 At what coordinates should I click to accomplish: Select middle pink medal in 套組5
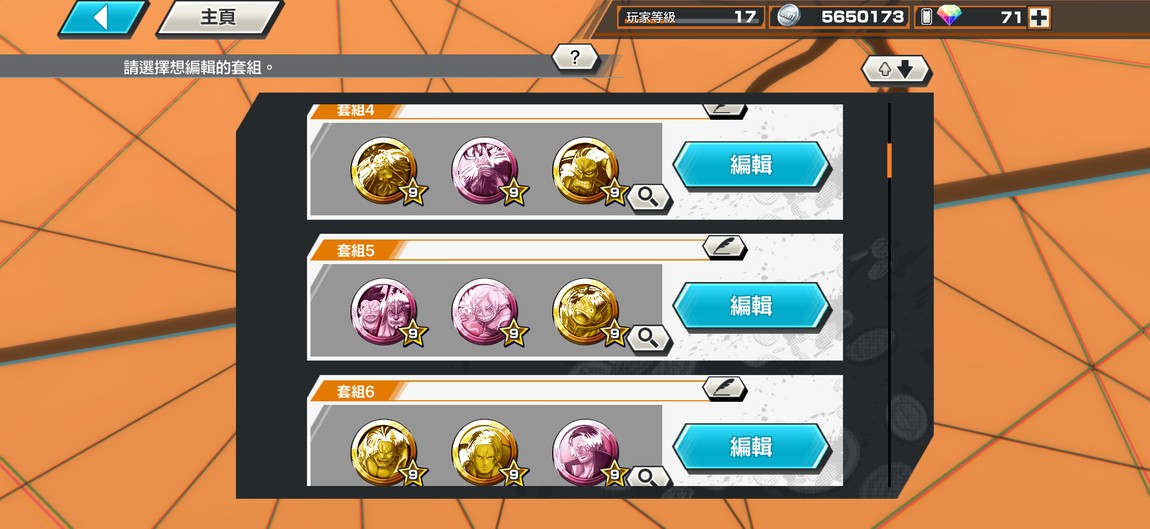pyautogui.click(x=484, y=311)
